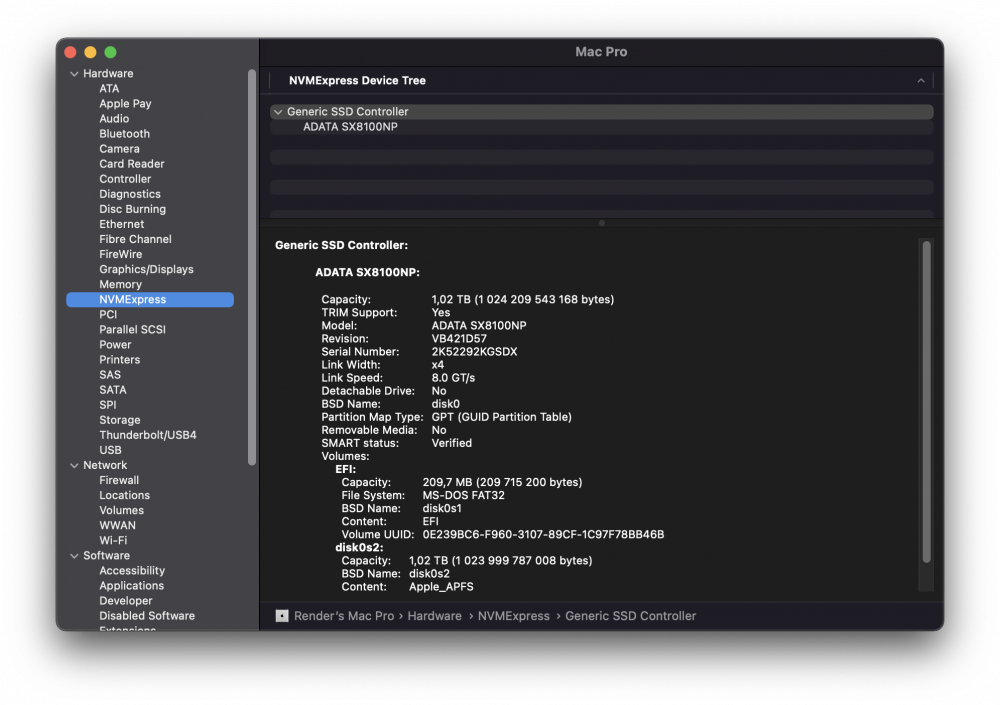
Task: Open Firewall under Network
Action: [x=119, y=480]
